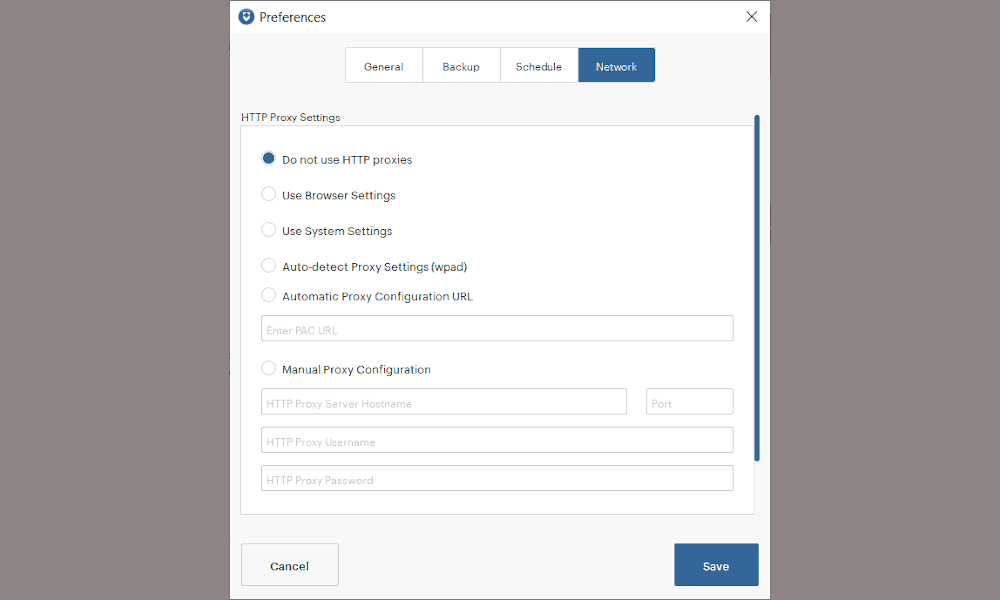Click the Port input field
The height and width of the screenshot is (600, 1000).
(x=689, y=402)
